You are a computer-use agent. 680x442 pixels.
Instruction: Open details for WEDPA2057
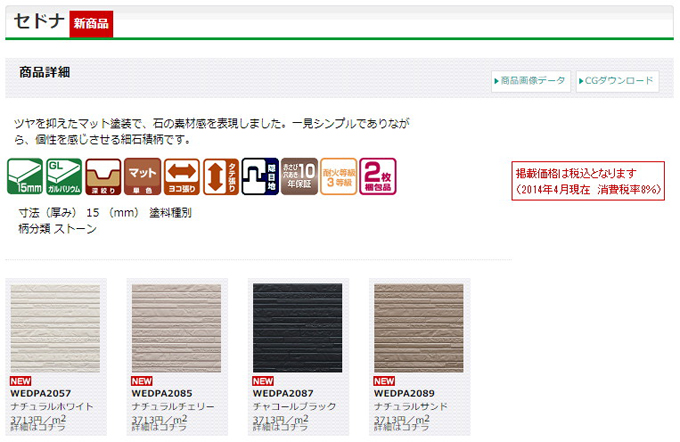(x=38, y=427)
